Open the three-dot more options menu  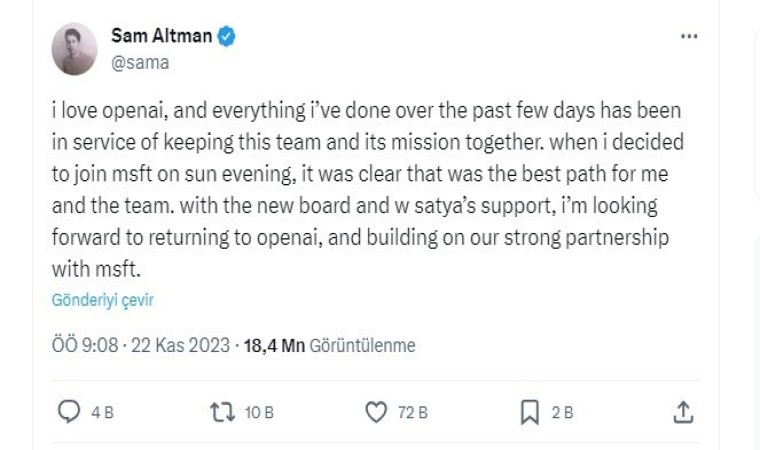(x=689, y=36)
